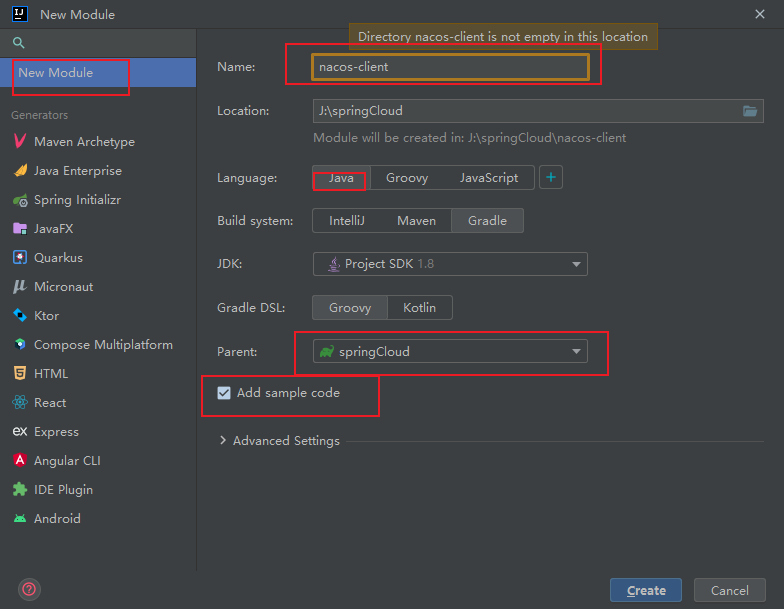This screenshot has width=784, height=609.
Task: Click the Cancel button
Action: 730,590
